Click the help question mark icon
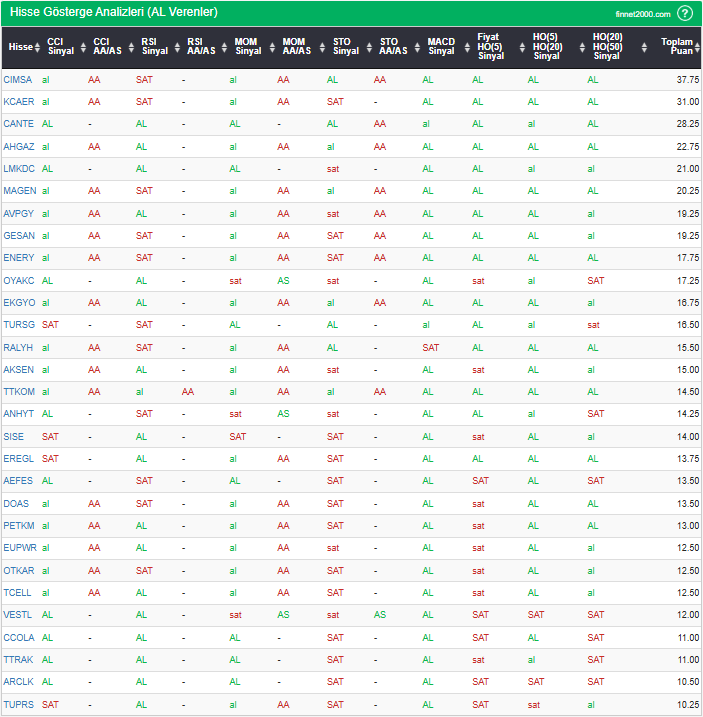The image size is (703, 717). [684, 13]
